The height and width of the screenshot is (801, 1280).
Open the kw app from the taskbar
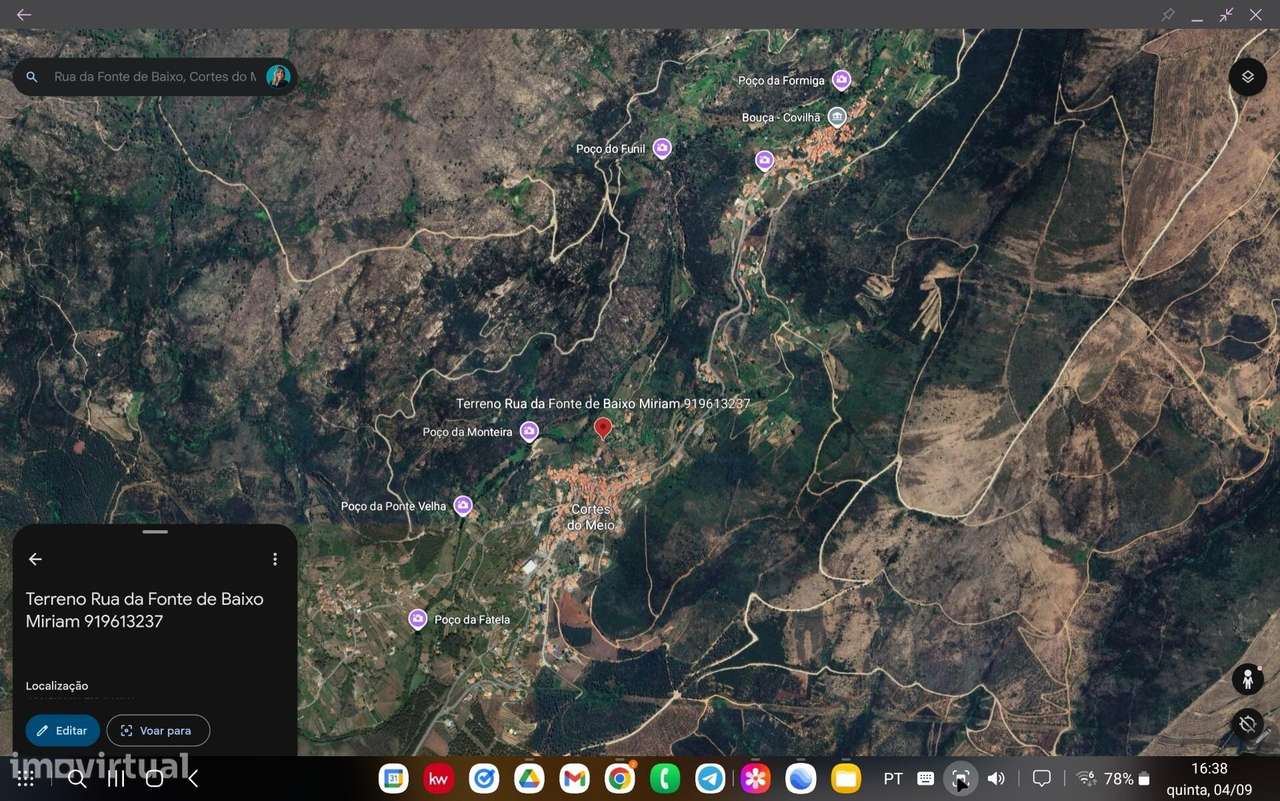[438, 778]
